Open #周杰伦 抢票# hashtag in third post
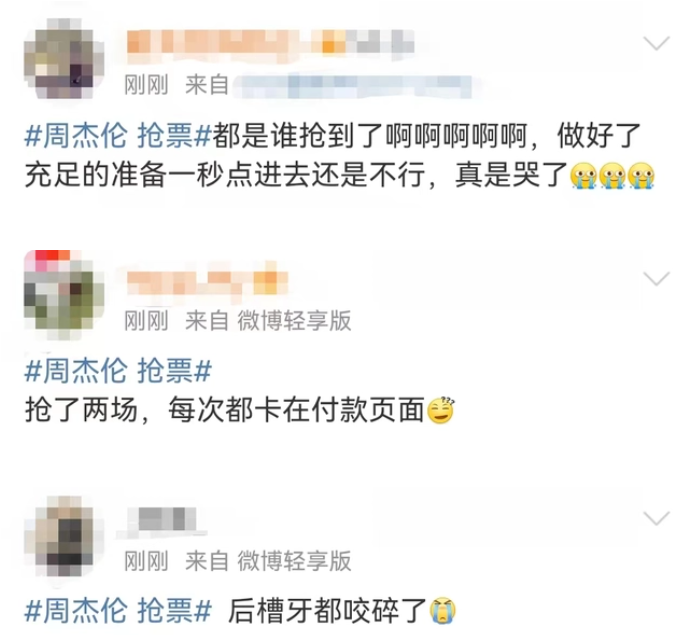This screenshot has width=689, height=635. [118, 611]
